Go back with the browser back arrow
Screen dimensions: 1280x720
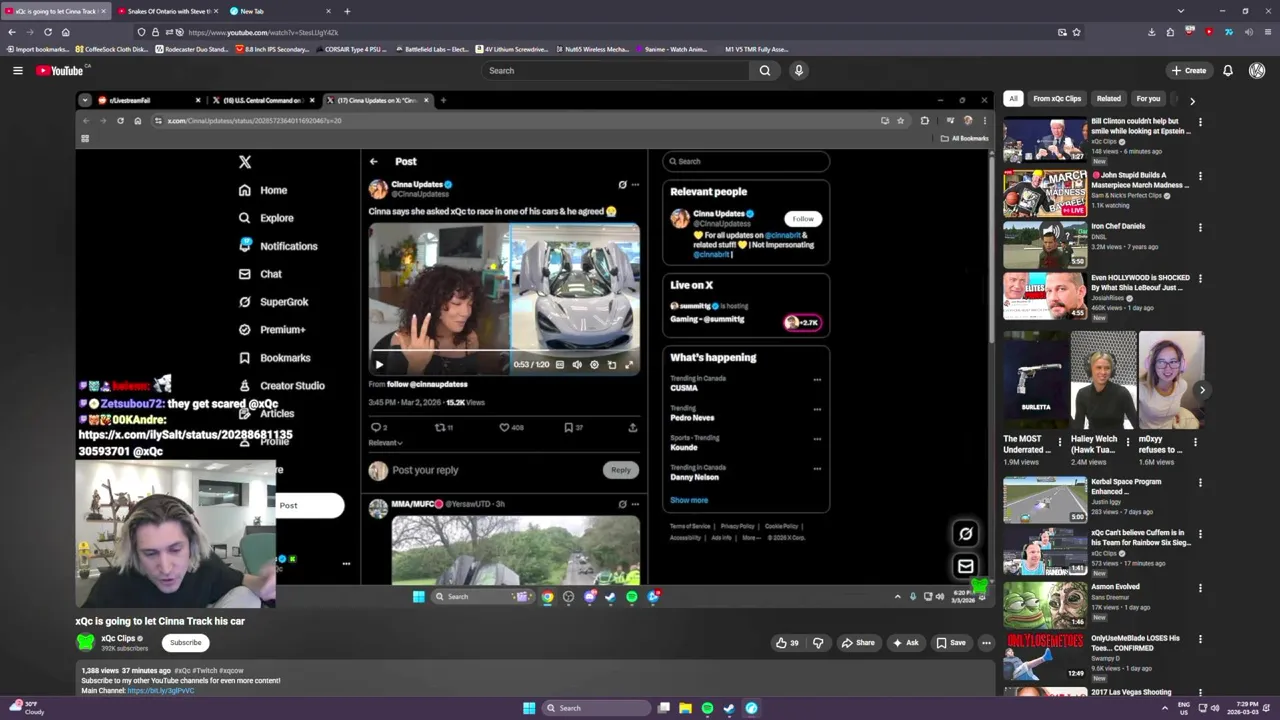point(12,32)
